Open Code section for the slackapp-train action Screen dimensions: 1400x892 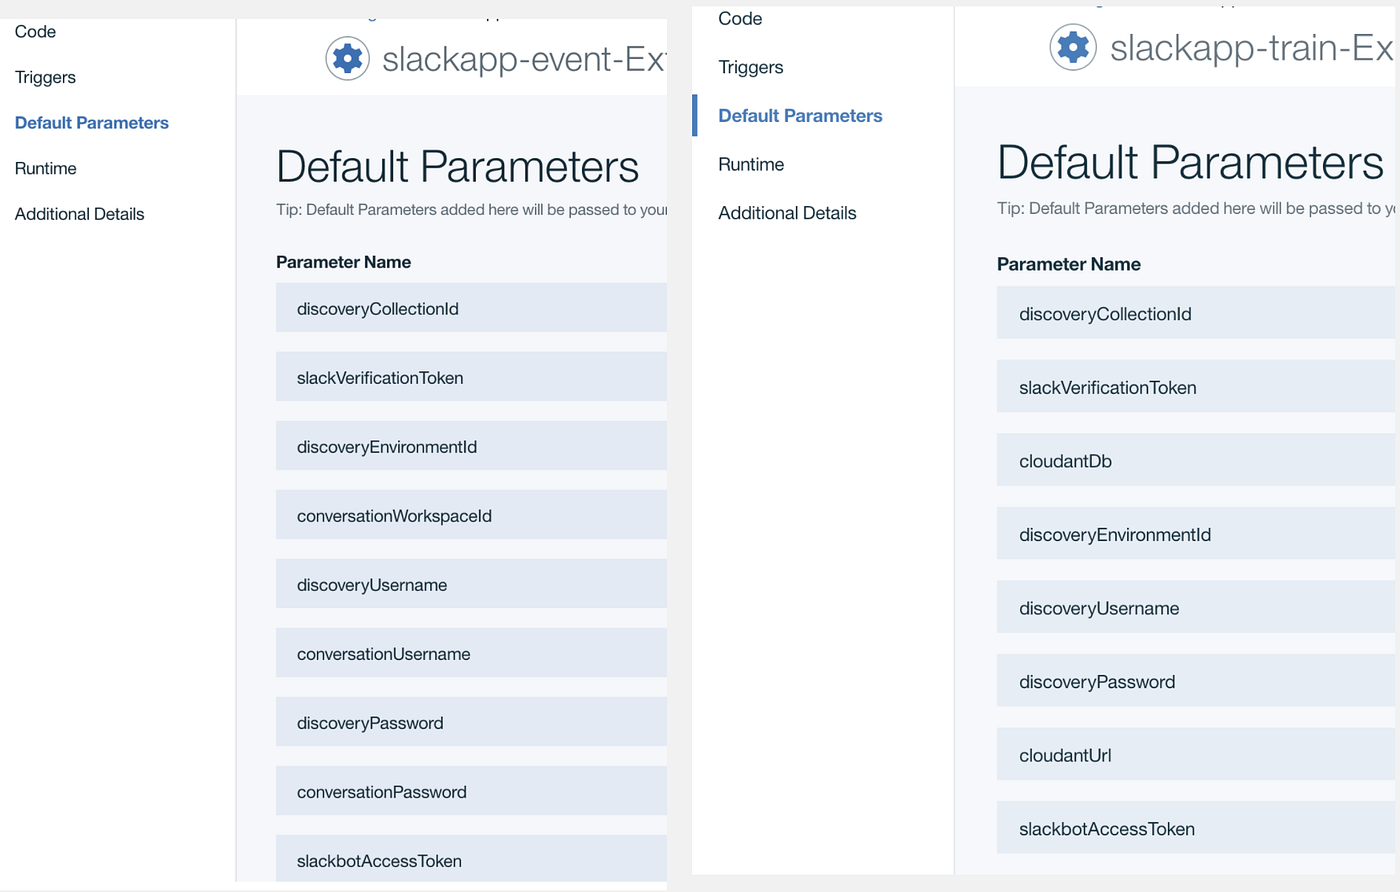click(739, 18)
